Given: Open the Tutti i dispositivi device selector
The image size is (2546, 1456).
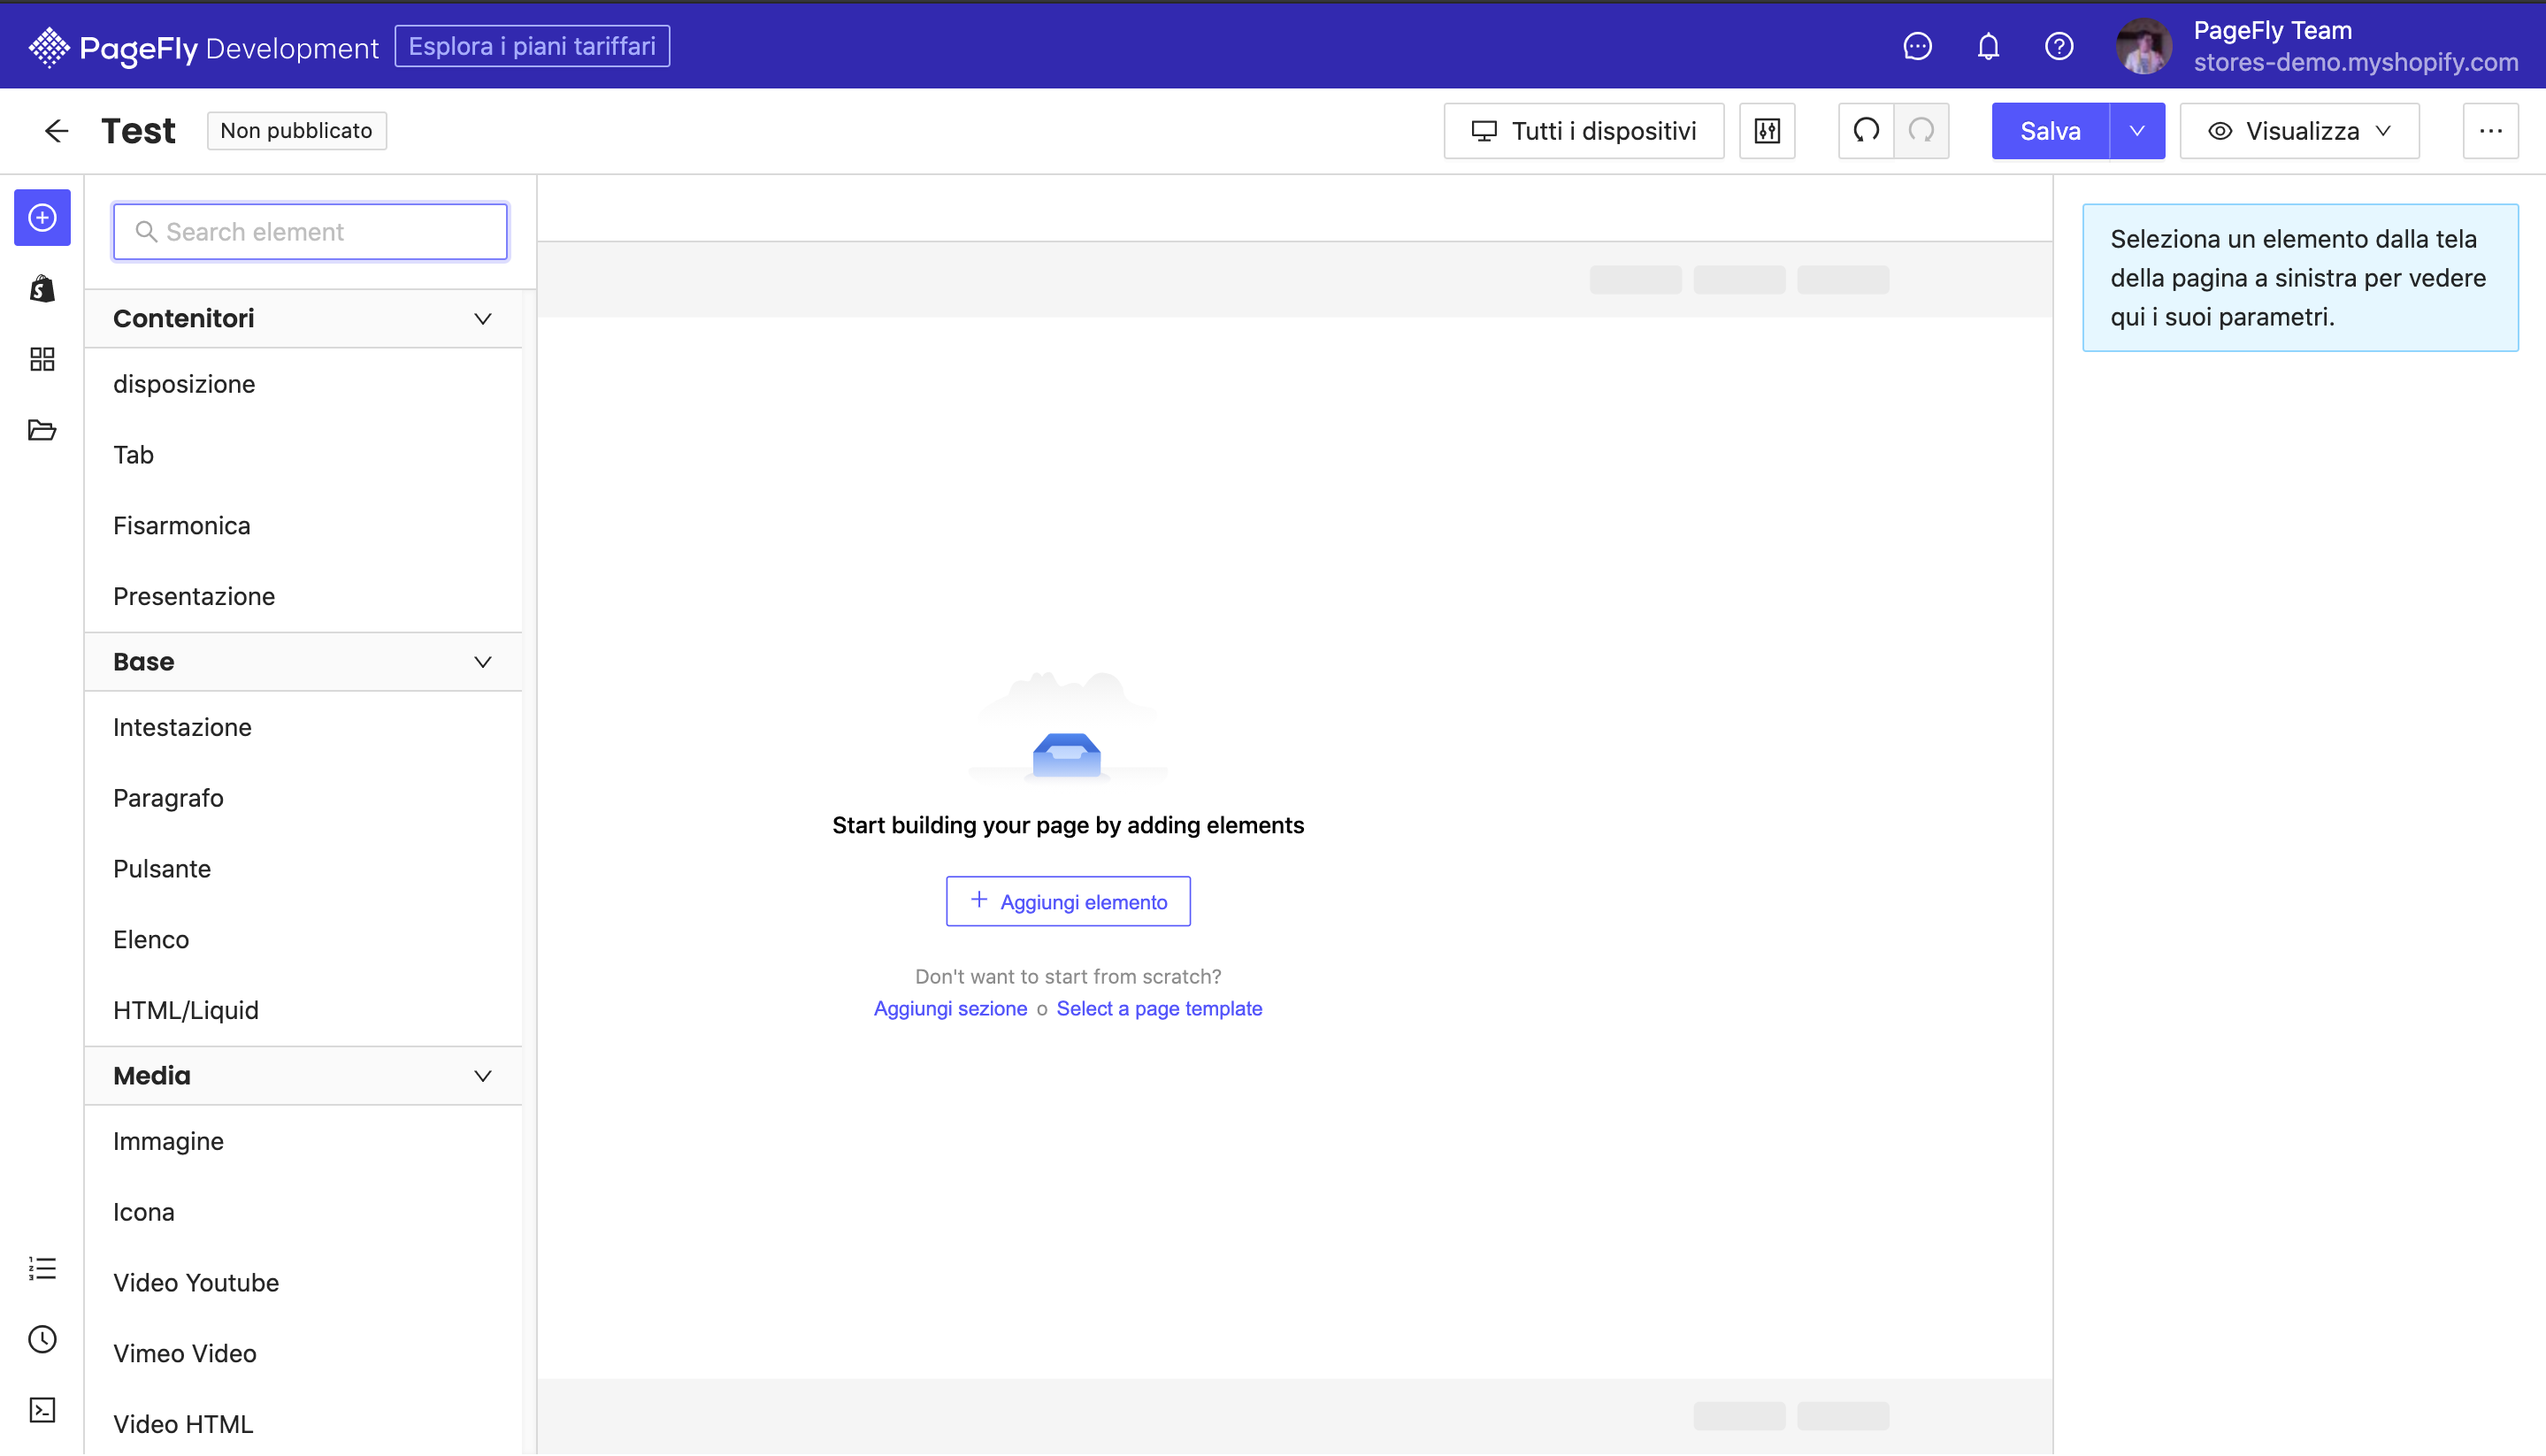Looking at the screenshot, I should 1584,131.
